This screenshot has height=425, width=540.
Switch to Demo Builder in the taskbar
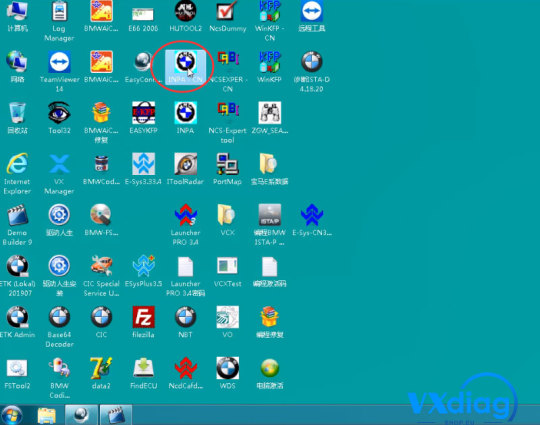116,415
